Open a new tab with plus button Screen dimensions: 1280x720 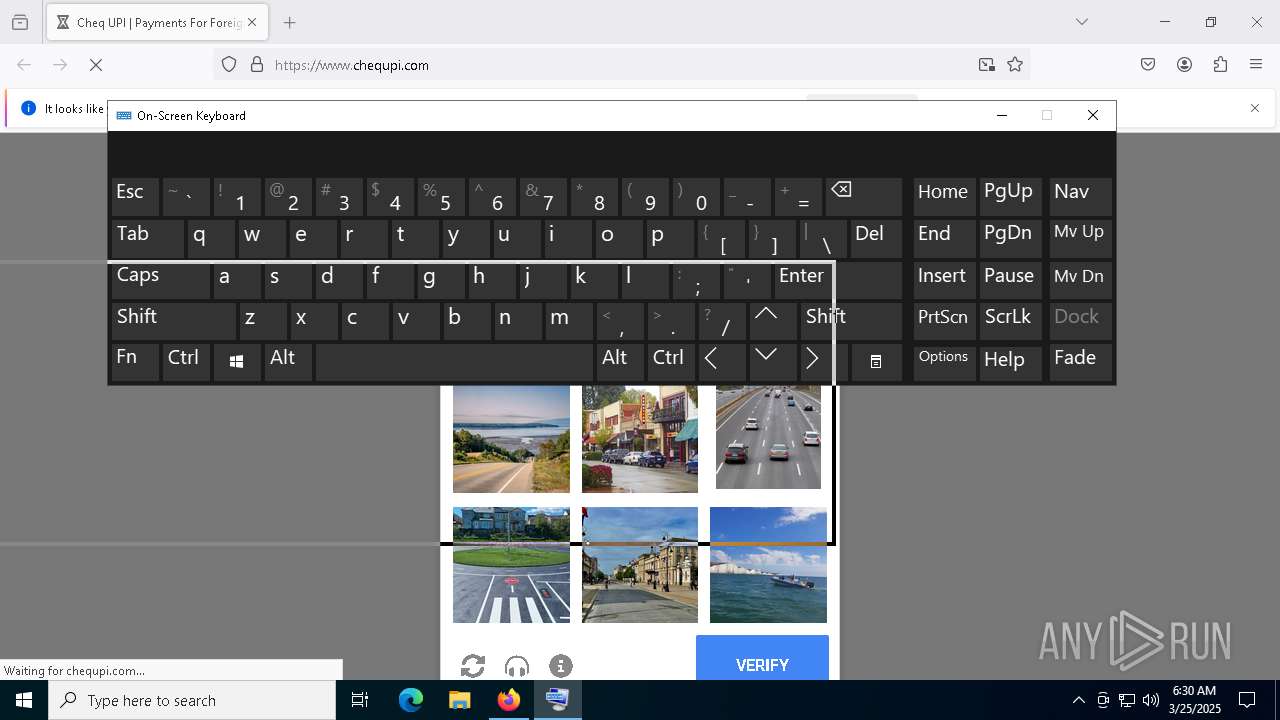coord(289,22)
